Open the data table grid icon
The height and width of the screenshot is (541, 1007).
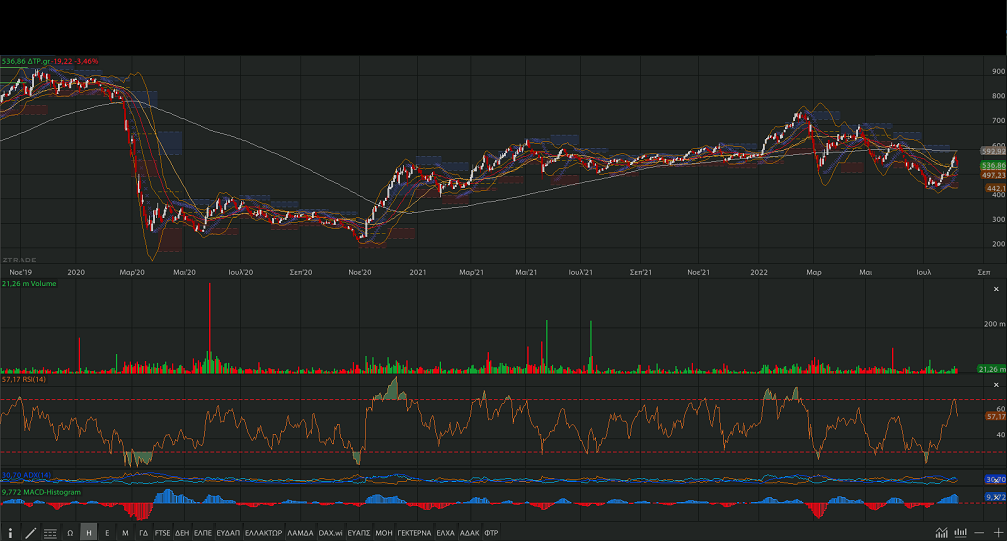[50, 533]
